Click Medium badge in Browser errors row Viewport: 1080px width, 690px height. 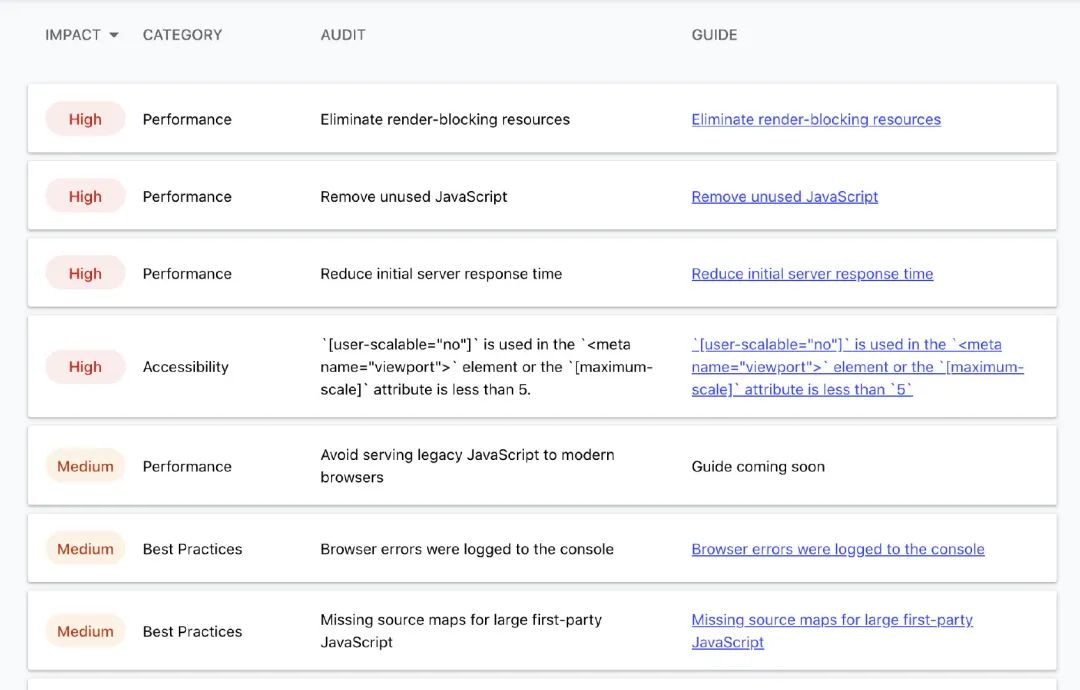pyautogui.click(x=85, y=549)
